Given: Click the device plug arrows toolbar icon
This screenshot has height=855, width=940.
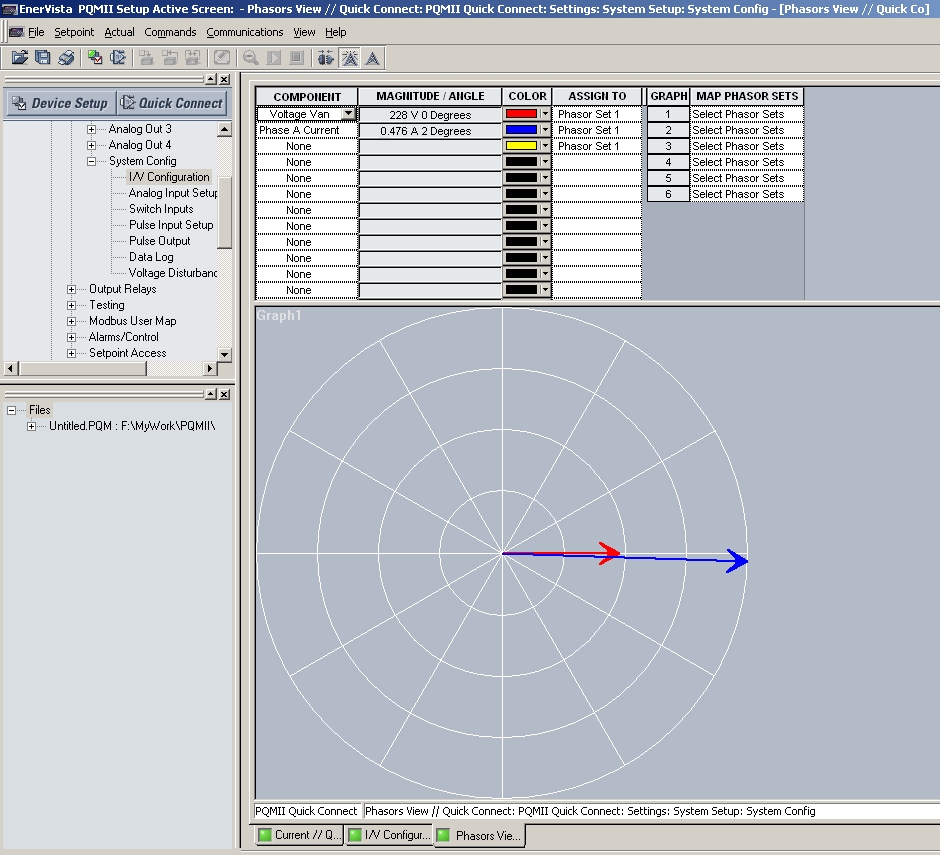Looking at the screenshot, I should click(x=118, y=58).
